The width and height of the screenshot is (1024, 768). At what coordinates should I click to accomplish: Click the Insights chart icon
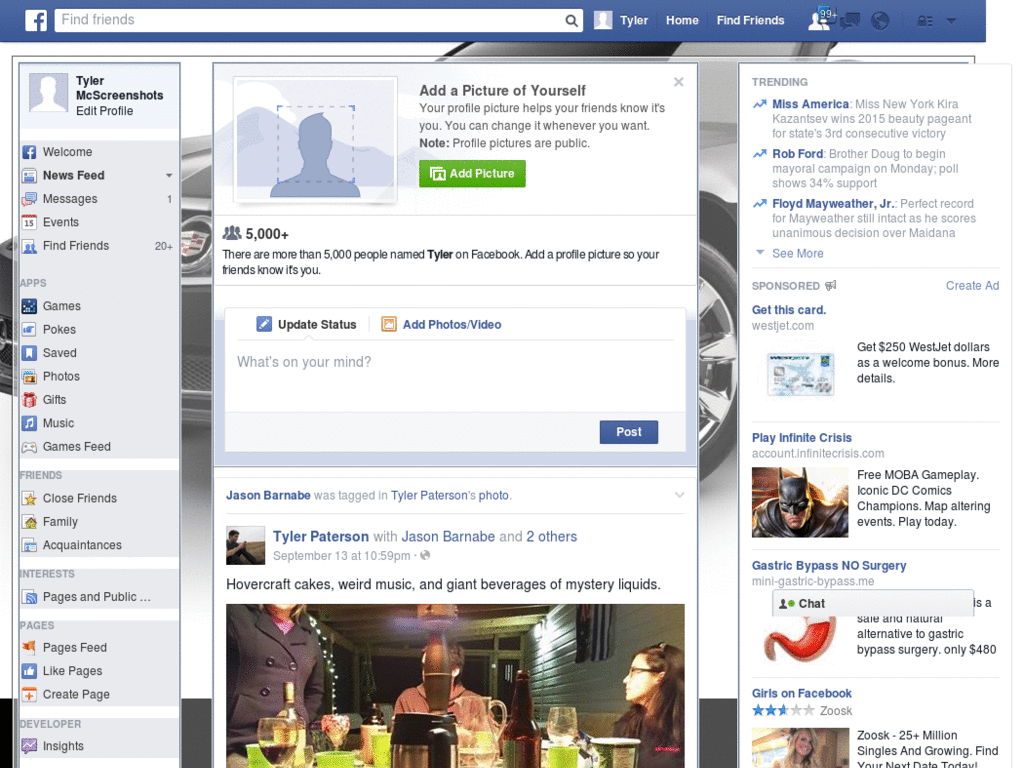click(x=29, y=746)
